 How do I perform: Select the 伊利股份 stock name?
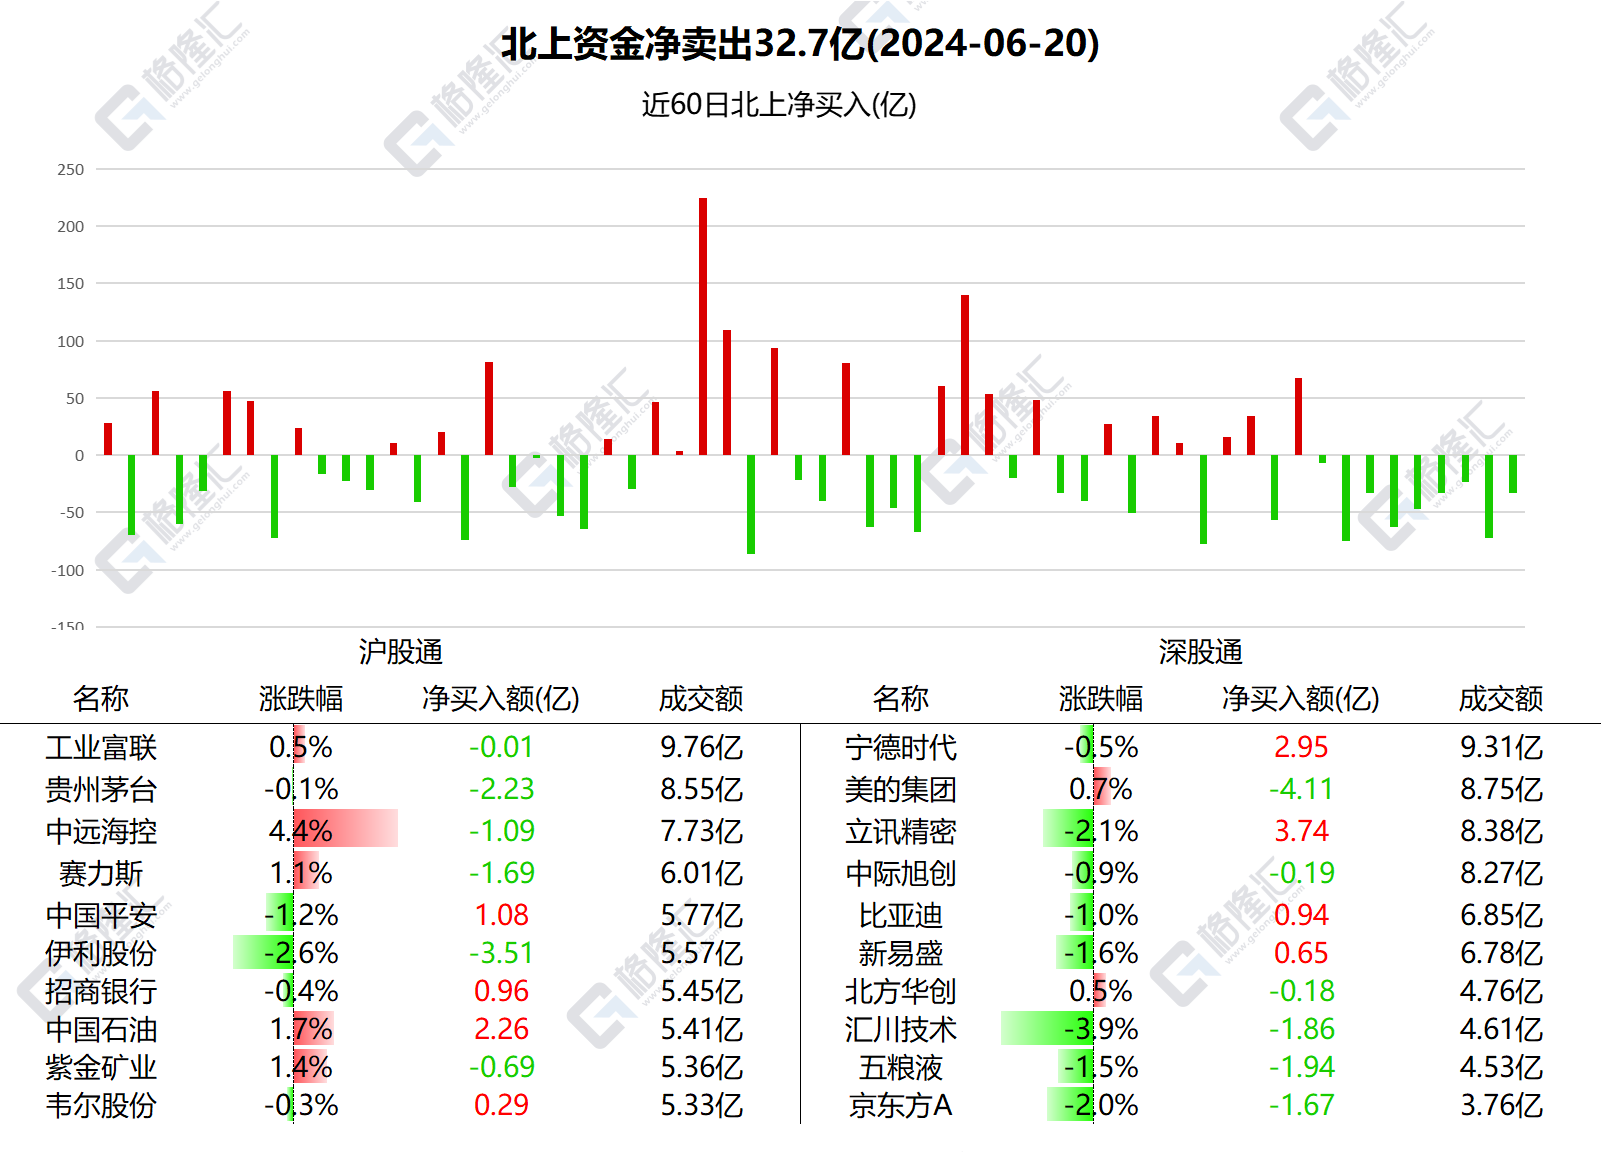pyautogui.click(x=101, y=953)
